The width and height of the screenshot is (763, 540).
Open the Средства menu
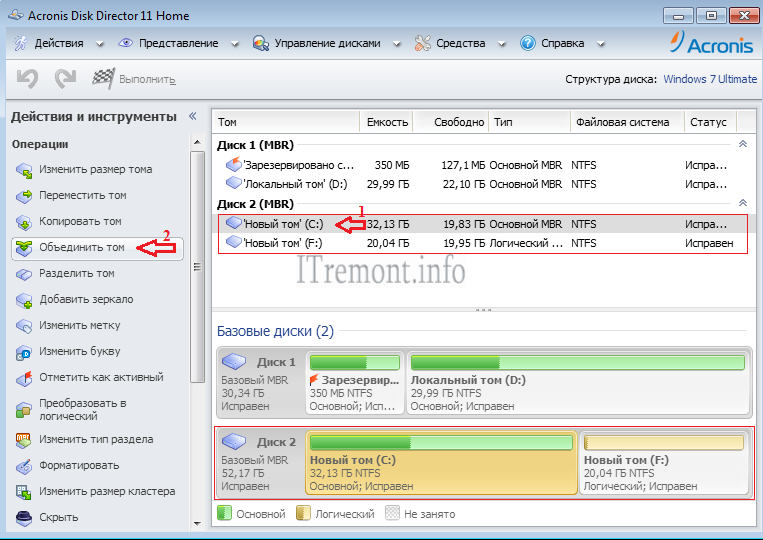coord(460,43)
